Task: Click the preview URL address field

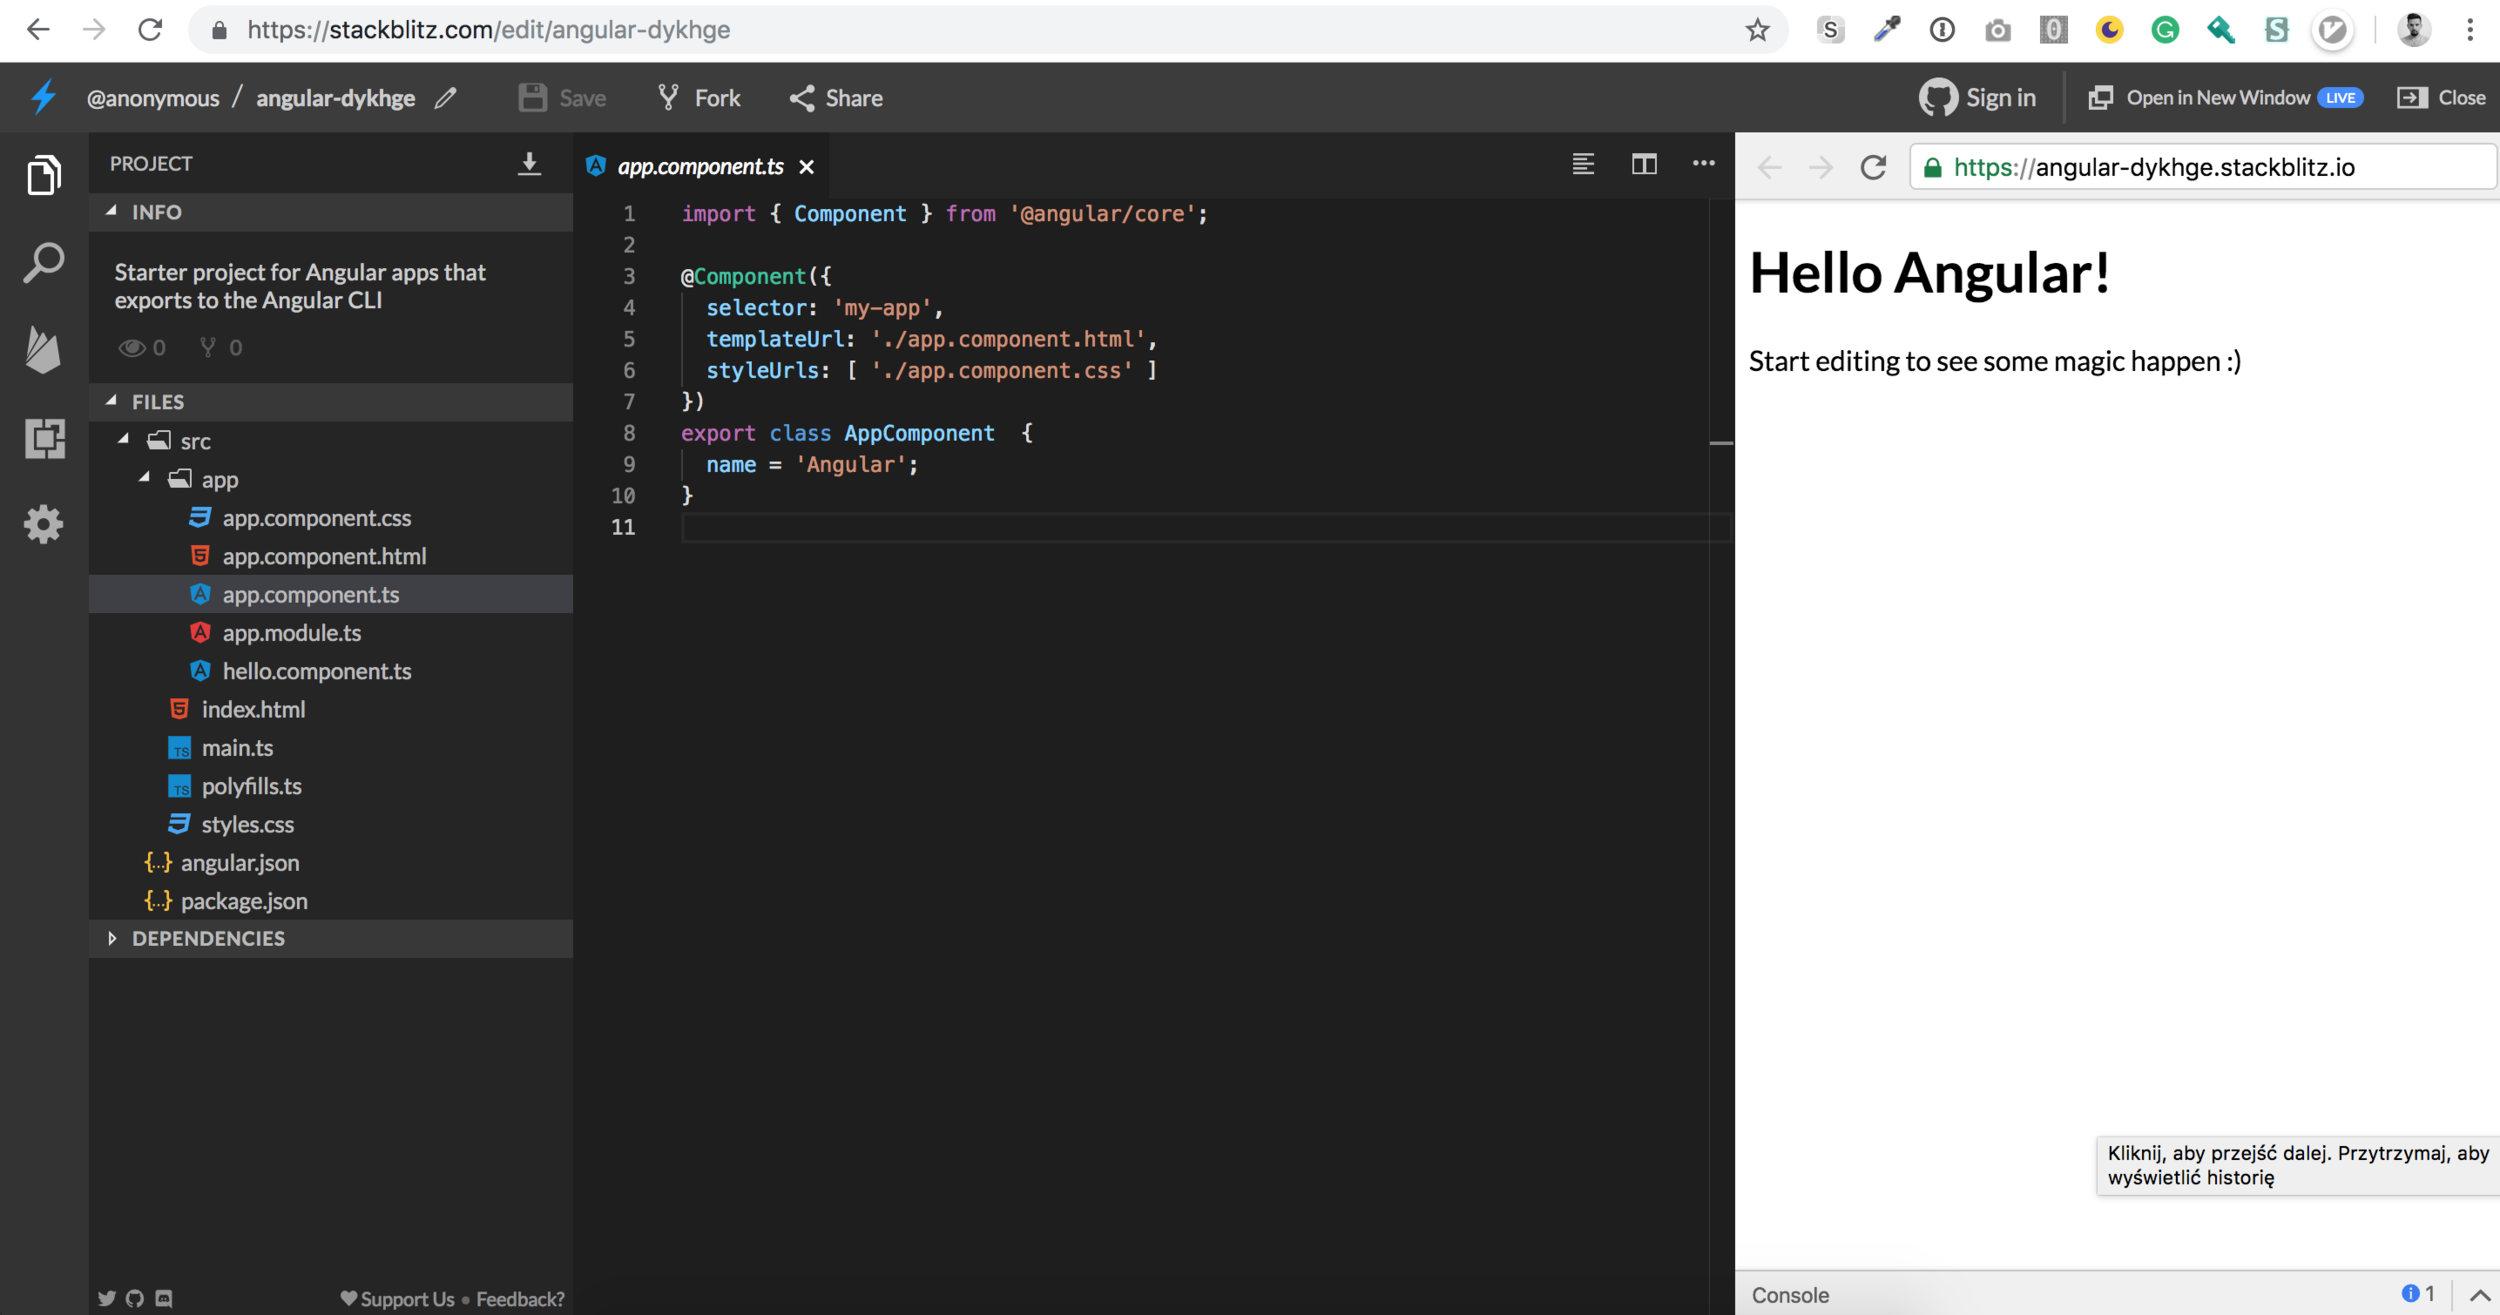Action: [x=2200, y=167]
